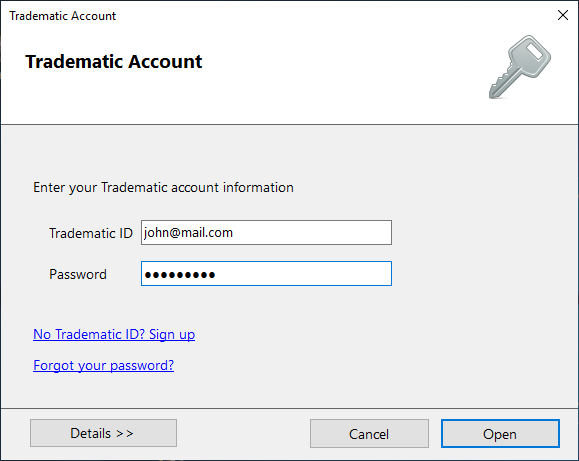Viewport: 579px width, 461px height.
Task: Click the Tradematic ID field label
Action: coord(91,233)
